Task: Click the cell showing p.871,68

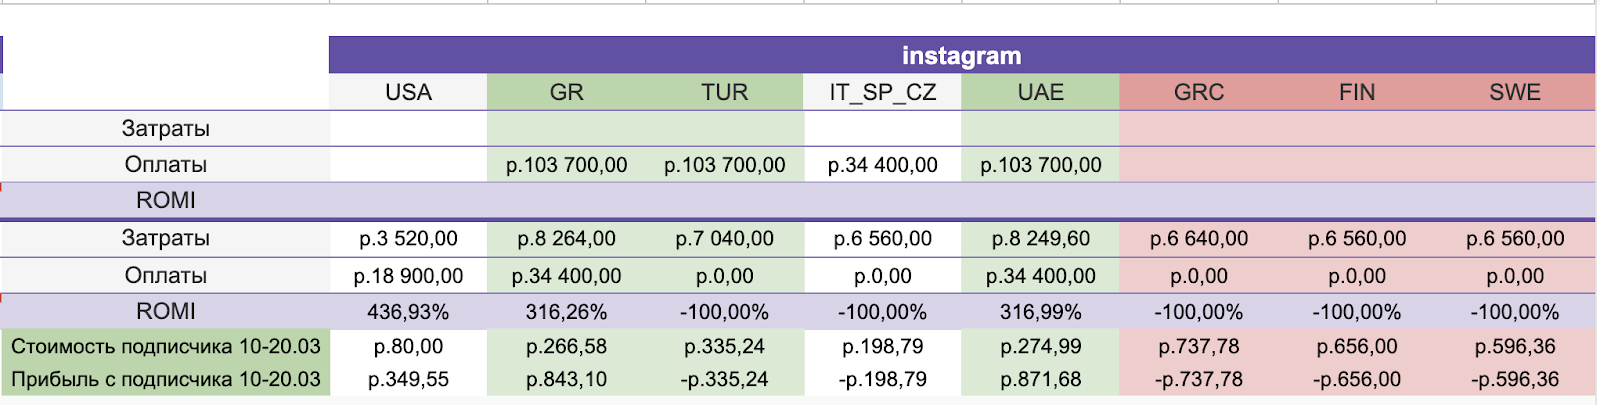Action: tap(1040, 380)
